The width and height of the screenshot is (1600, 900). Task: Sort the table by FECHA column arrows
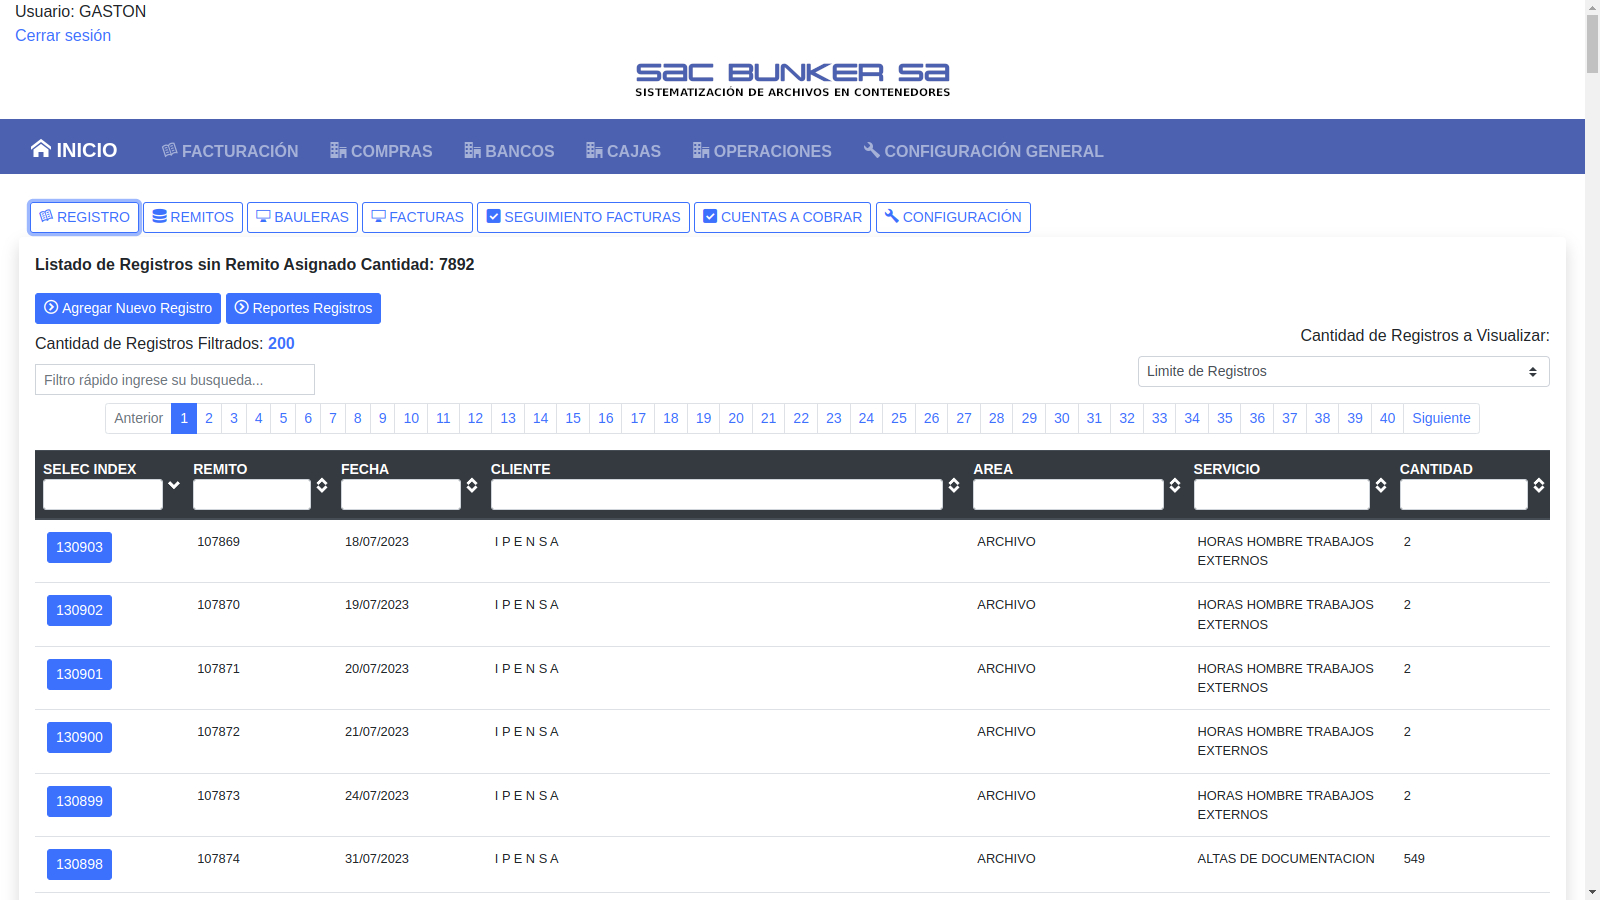click(x=472, y=485)
